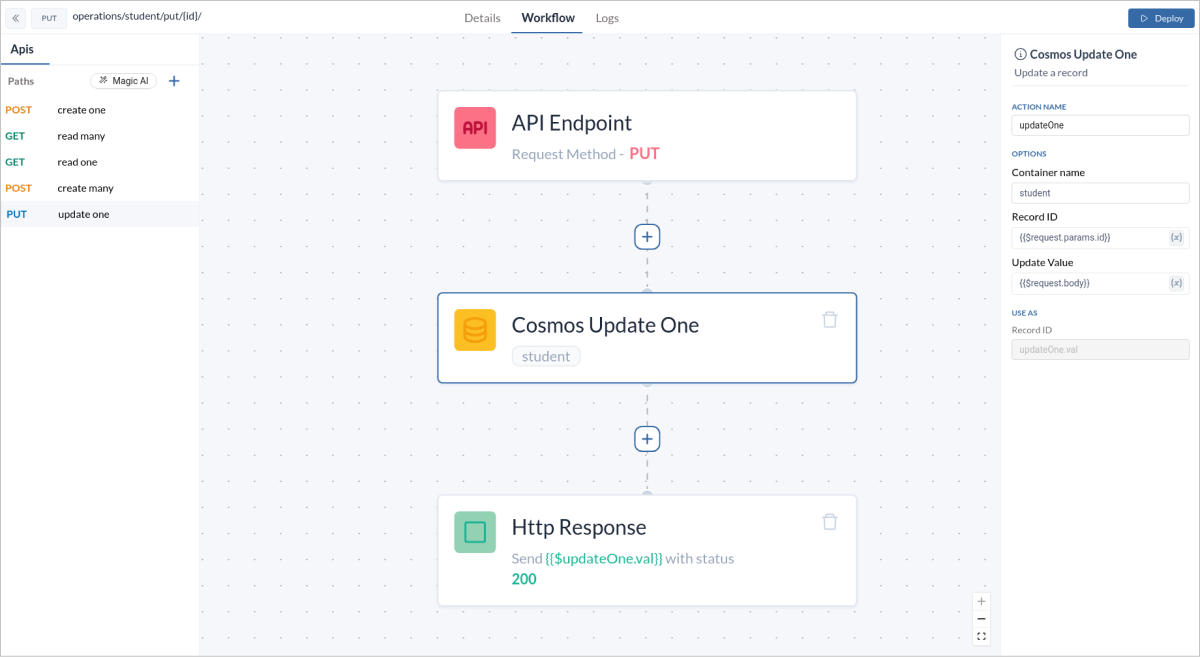Edit the Action Name field
Viewport: 1200px width, 657px height.
pyautogui.click(x=1100, y=125)
